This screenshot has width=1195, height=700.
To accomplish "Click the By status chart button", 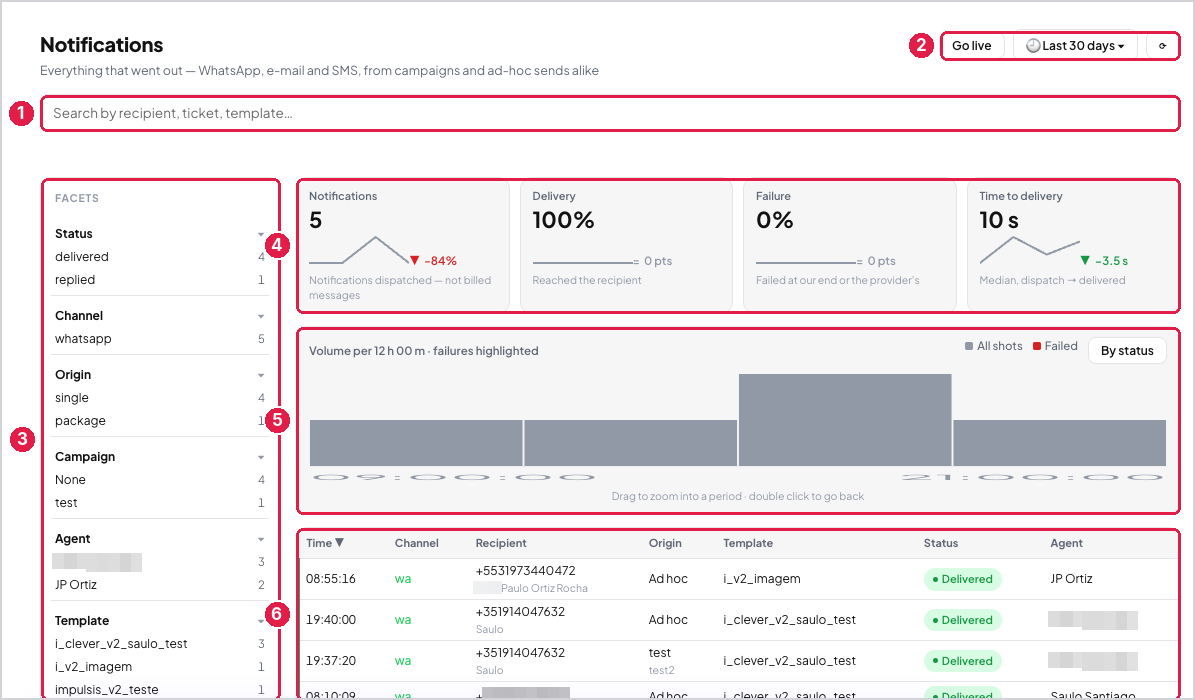I will click(x=1127, y=351).
